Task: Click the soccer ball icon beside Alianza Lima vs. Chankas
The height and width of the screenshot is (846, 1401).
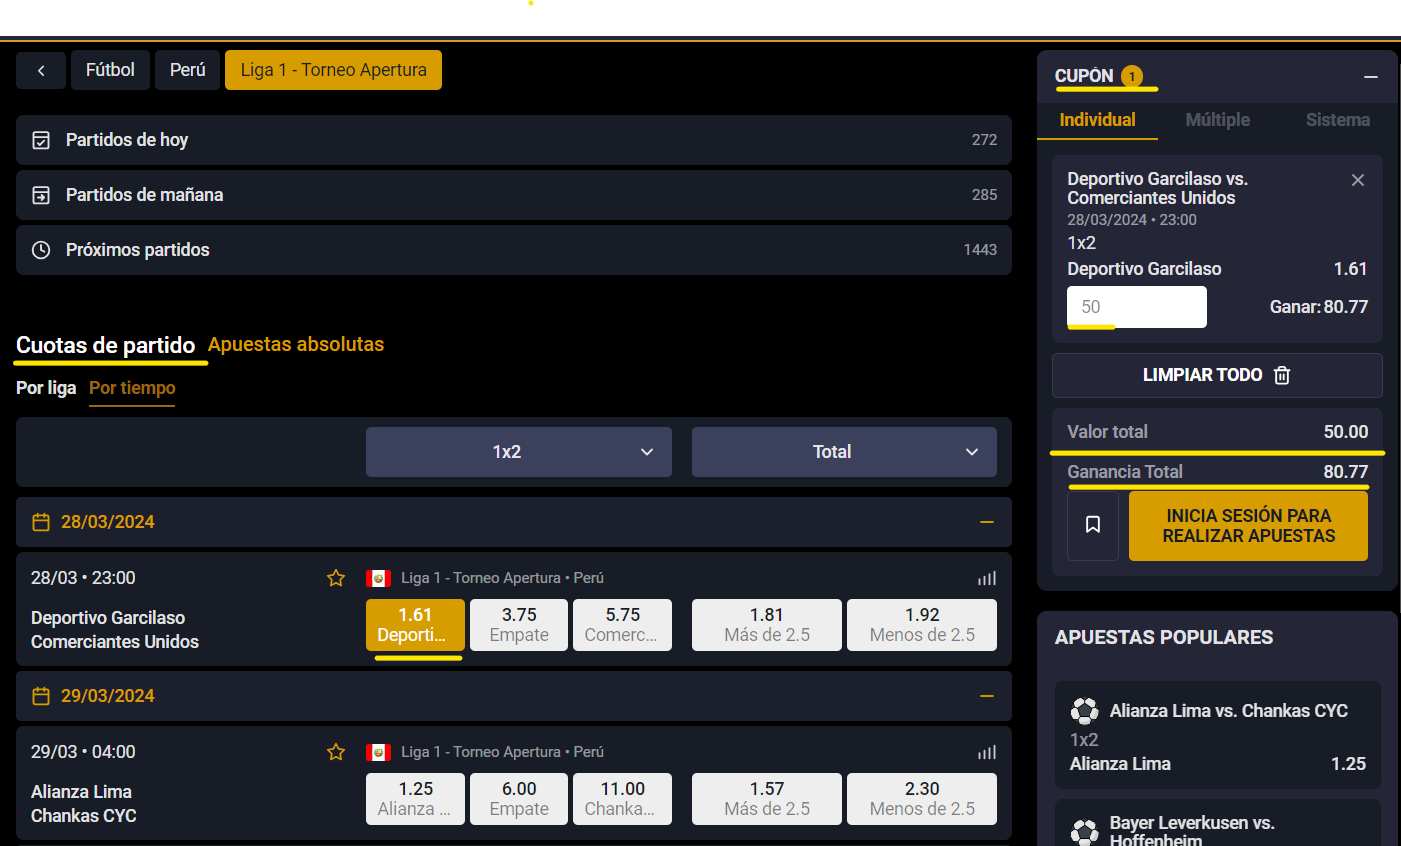Action: [1086, 710]
